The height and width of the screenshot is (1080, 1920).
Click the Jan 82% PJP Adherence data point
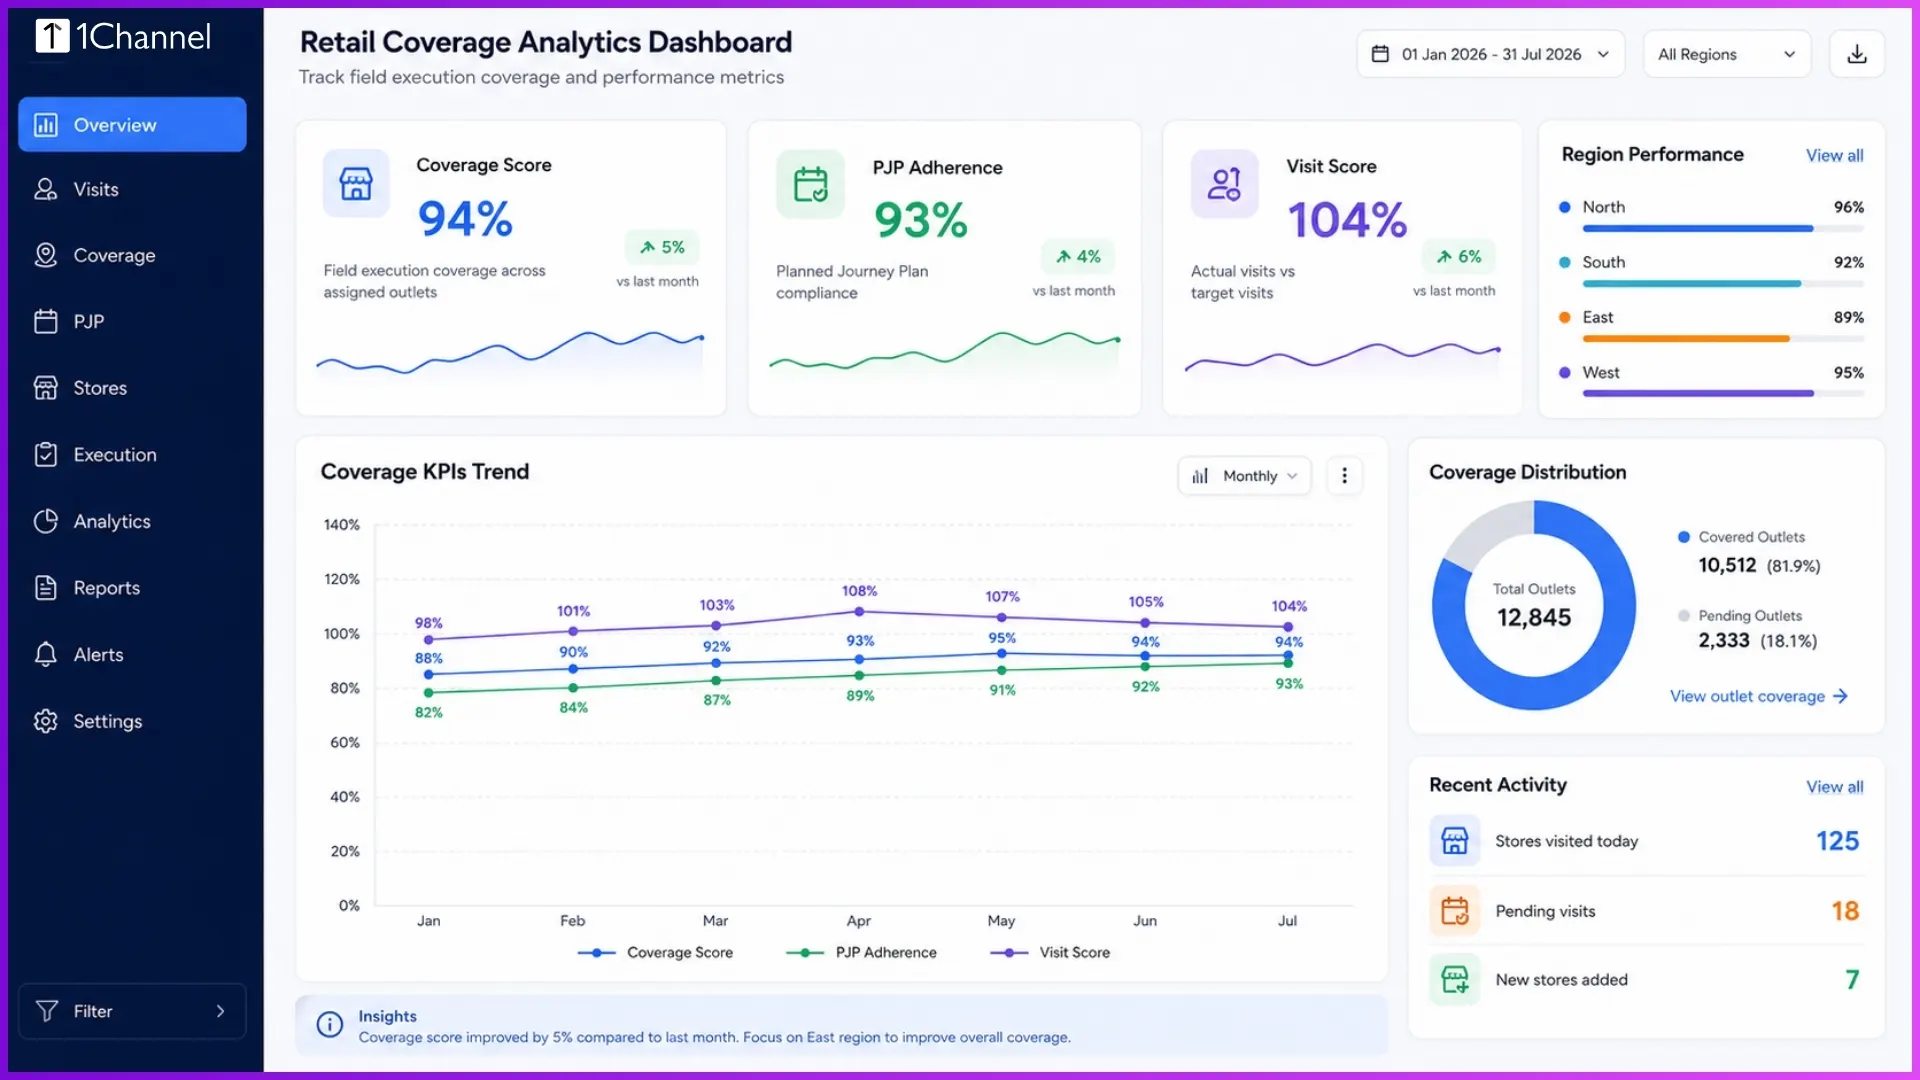pyautogui.click(x=429, y=692)
